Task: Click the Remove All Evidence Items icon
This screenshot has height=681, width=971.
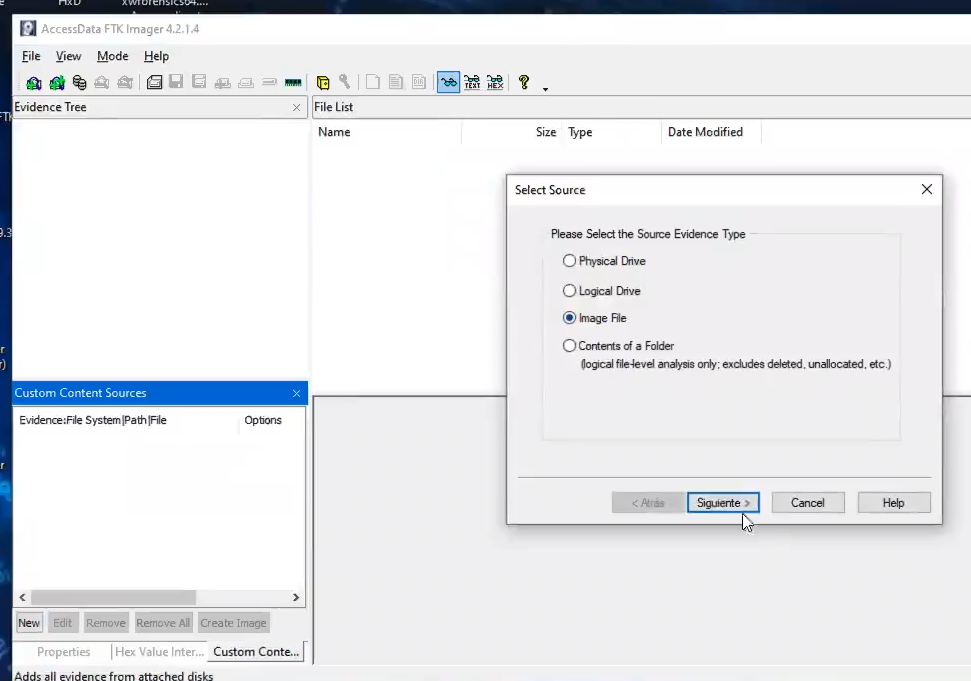Action: pyautogui.click(x=125, y=82)
